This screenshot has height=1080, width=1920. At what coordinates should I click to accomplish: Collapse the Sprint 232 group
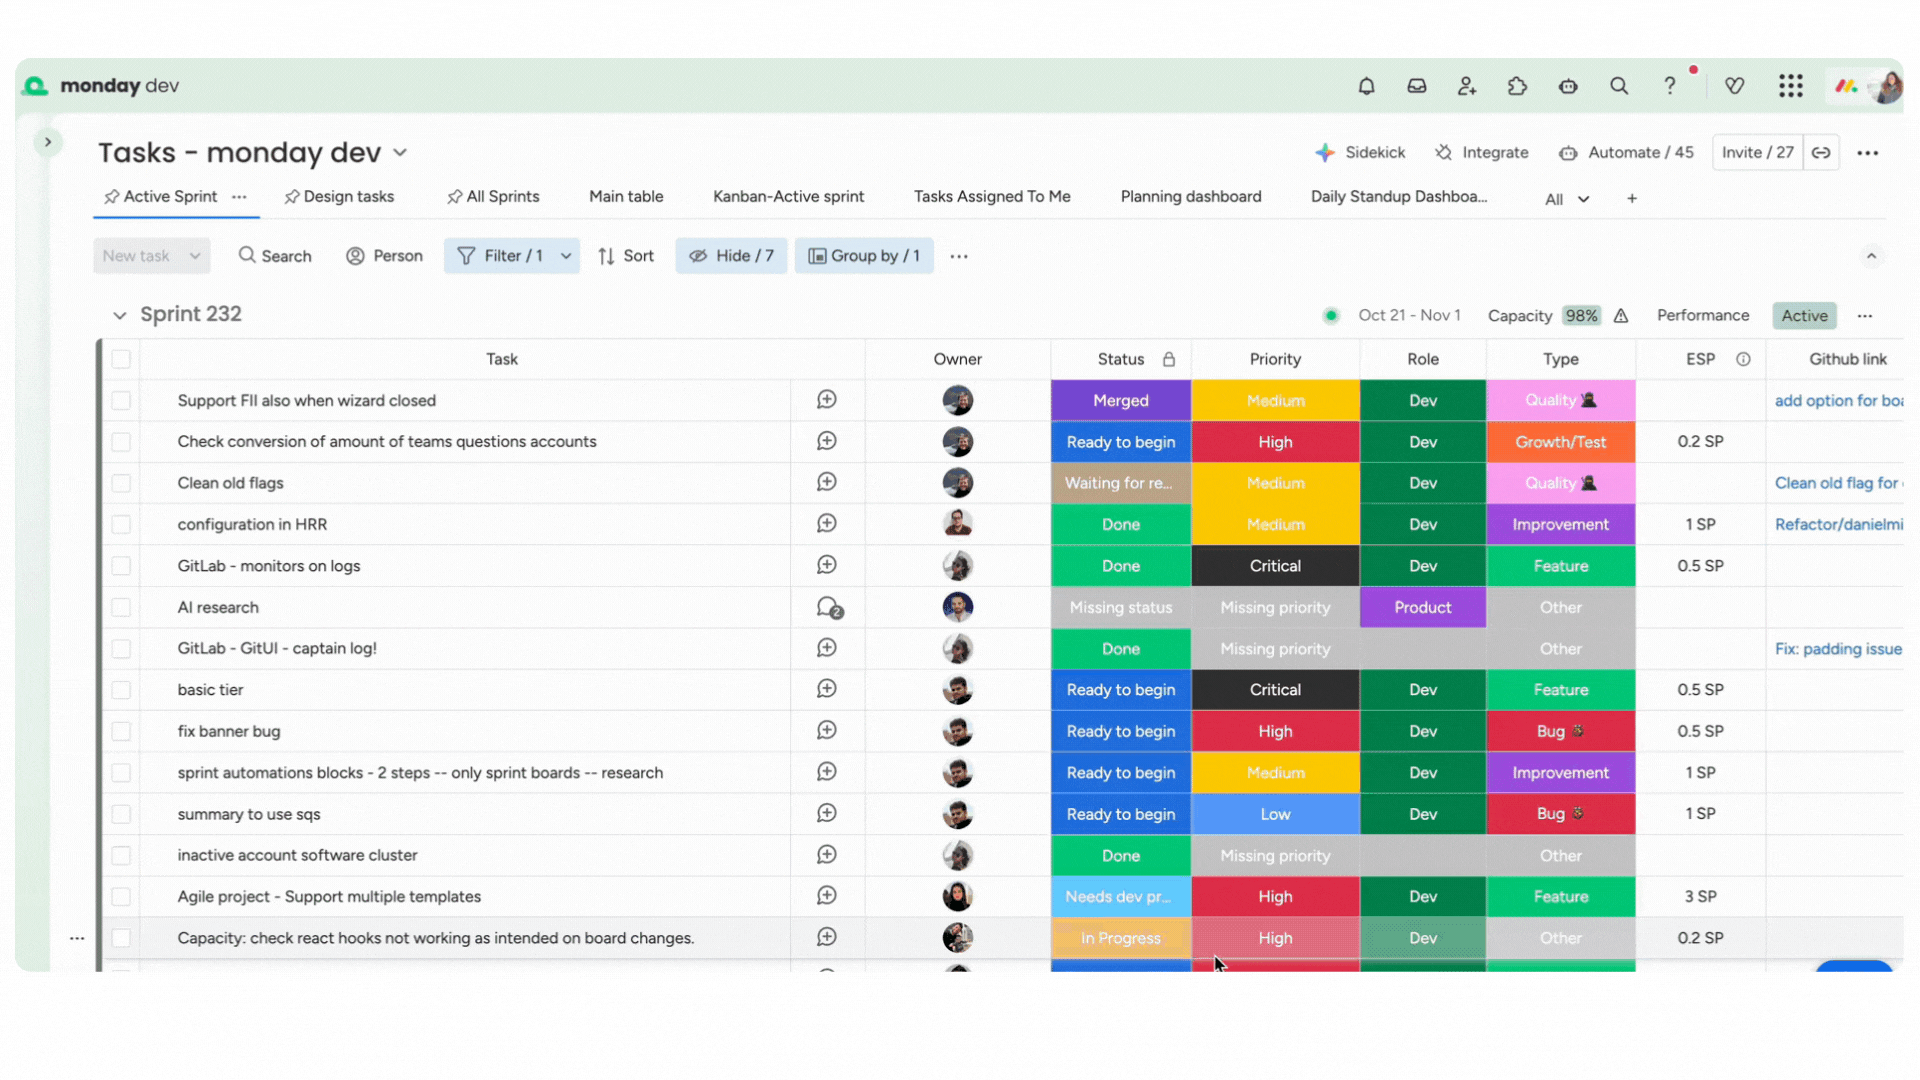[x=119, y=315]
